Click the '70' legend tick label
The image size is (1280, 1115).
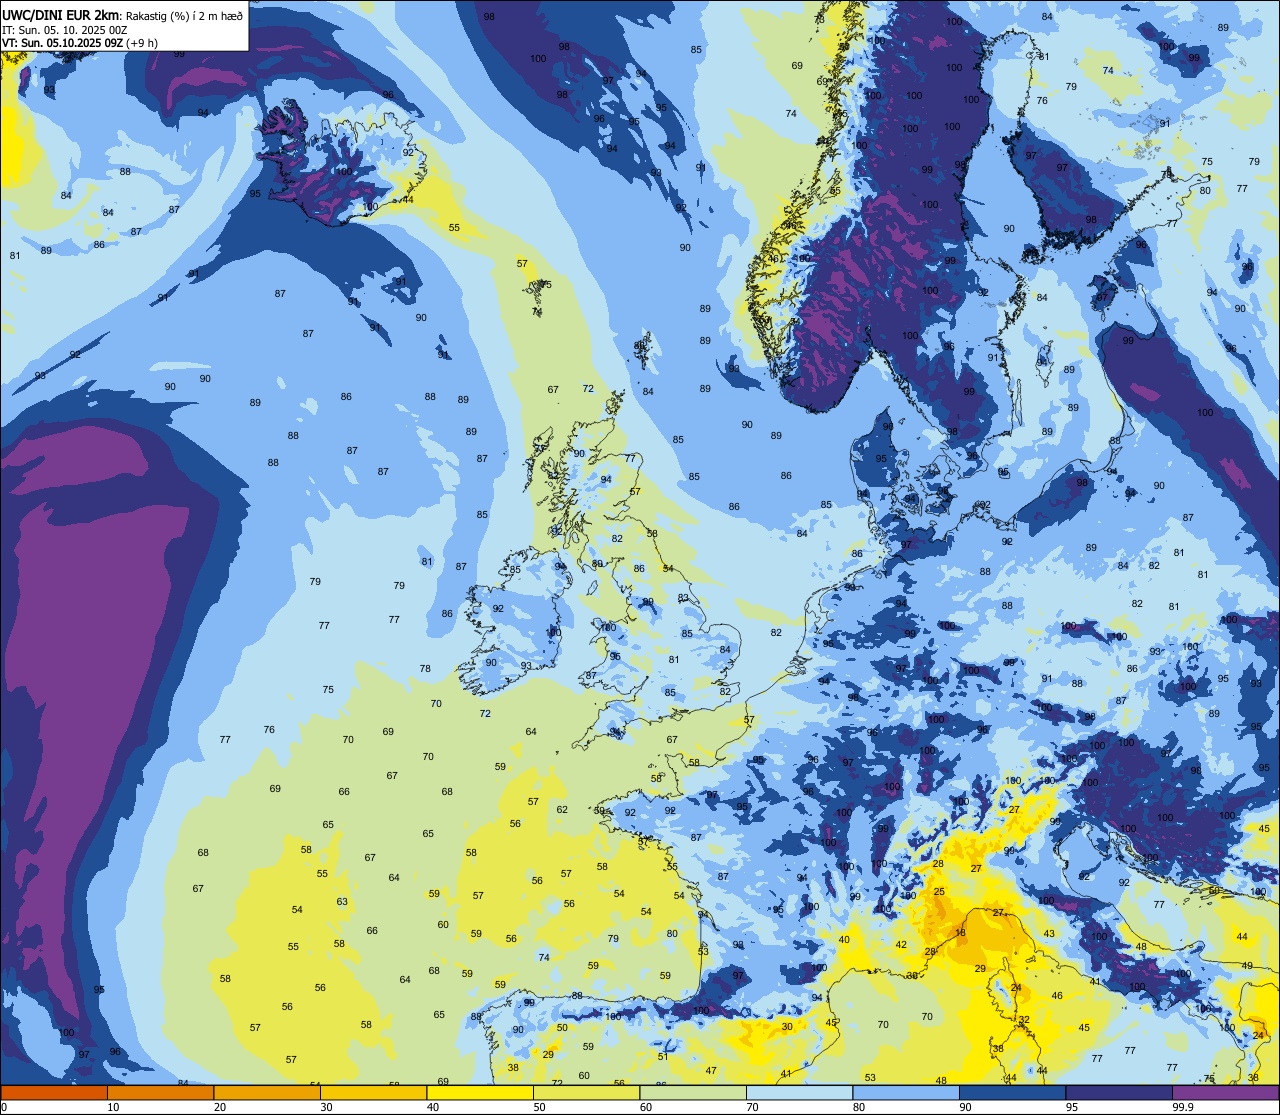[752, 1107]
